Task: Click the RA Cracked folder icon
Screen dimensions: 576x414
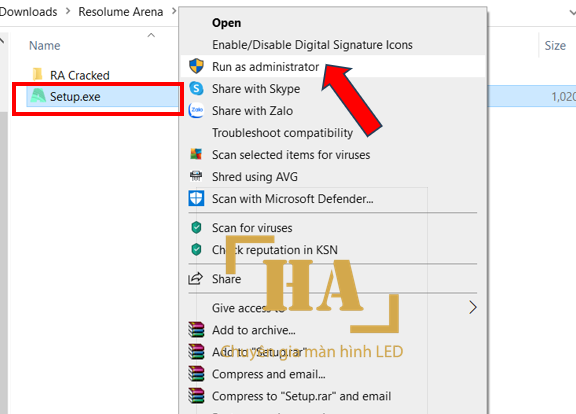Action: click(38, 75)
